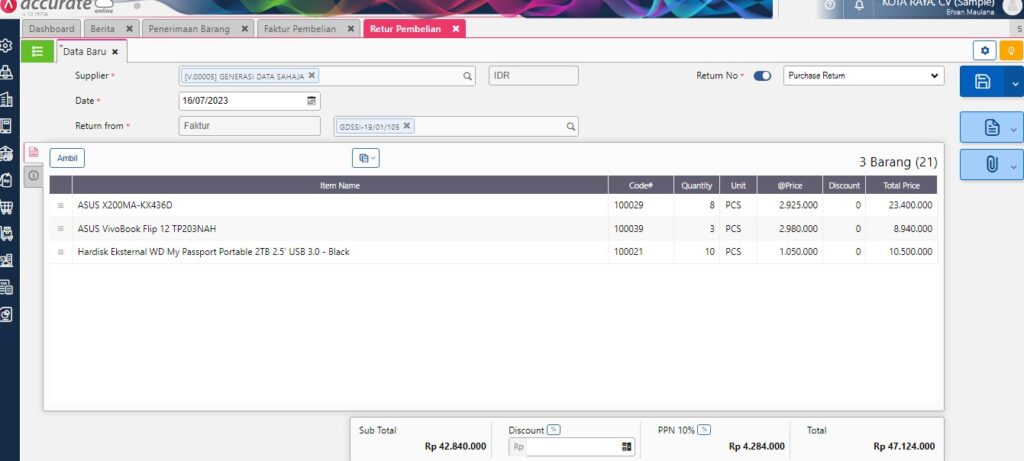The width and height of the screenshot is (1024, 461).
Task: Click quantity 8 of ASUS X200MA row
Action: pyautogui.click(x=696, y=205)
